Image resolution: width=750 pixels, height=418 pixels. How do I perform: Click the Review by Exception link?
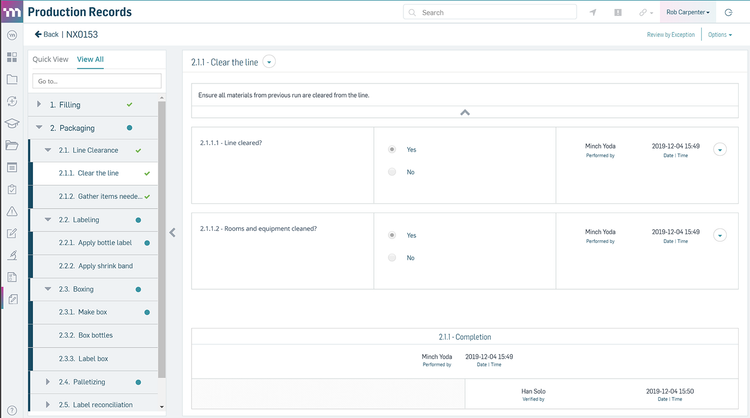pyautogui.click(x=670, y=35)
